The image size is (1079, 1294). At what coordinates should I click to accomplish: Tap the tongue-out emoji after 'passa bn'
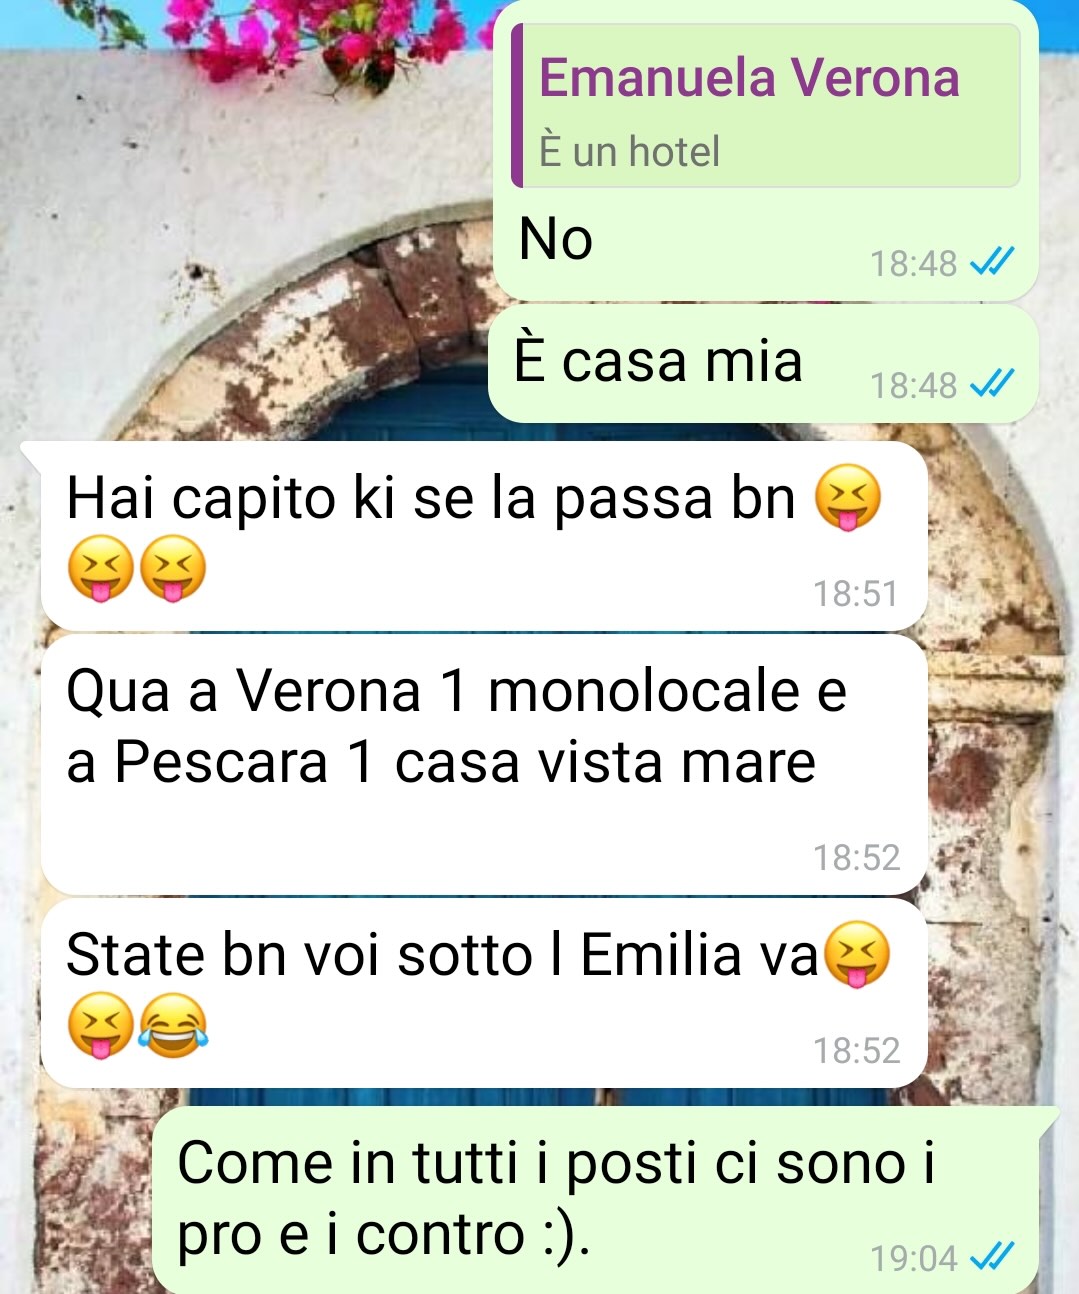pos(849,500)
